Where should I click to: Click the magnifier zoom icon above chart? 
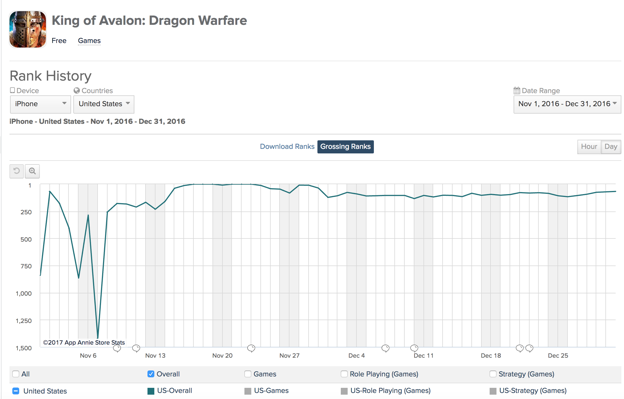point(32,171)
